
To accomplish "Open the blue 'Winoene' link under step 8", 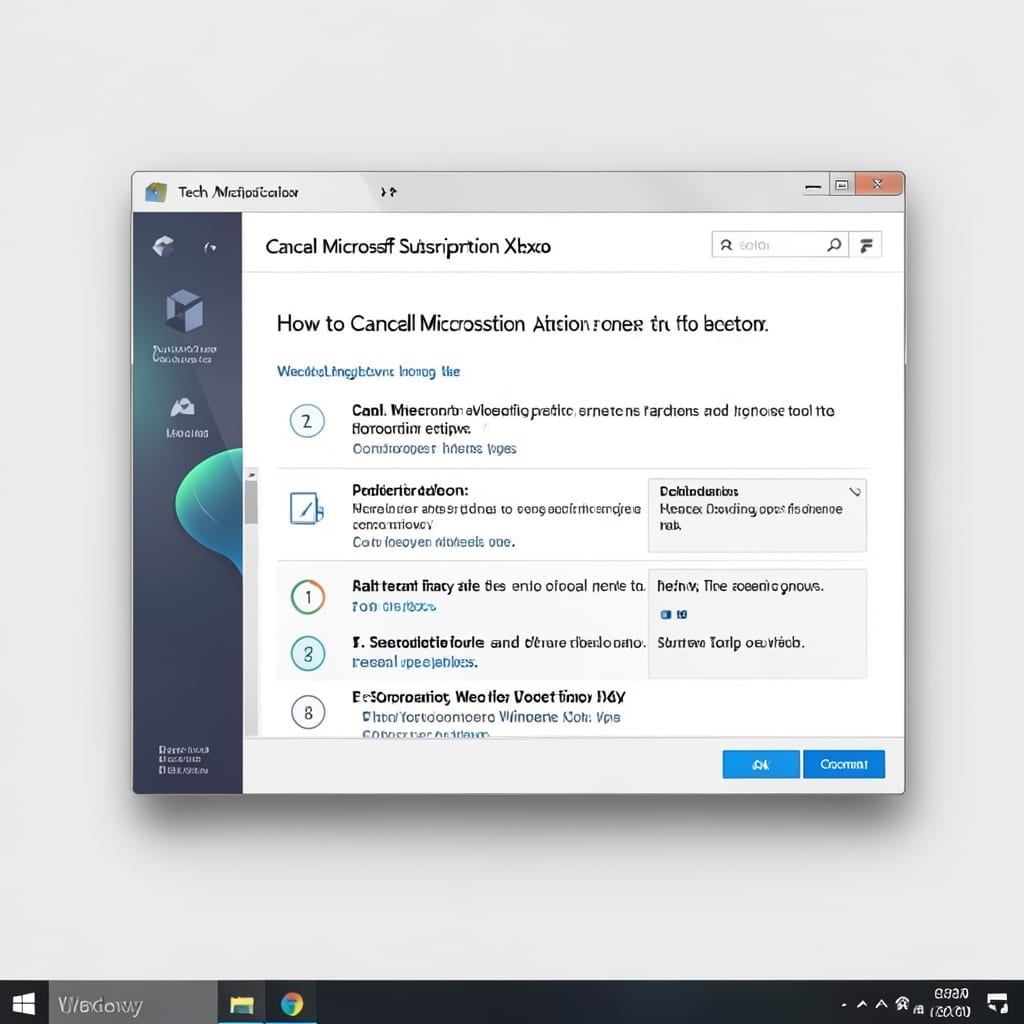I will click(491, 717).
